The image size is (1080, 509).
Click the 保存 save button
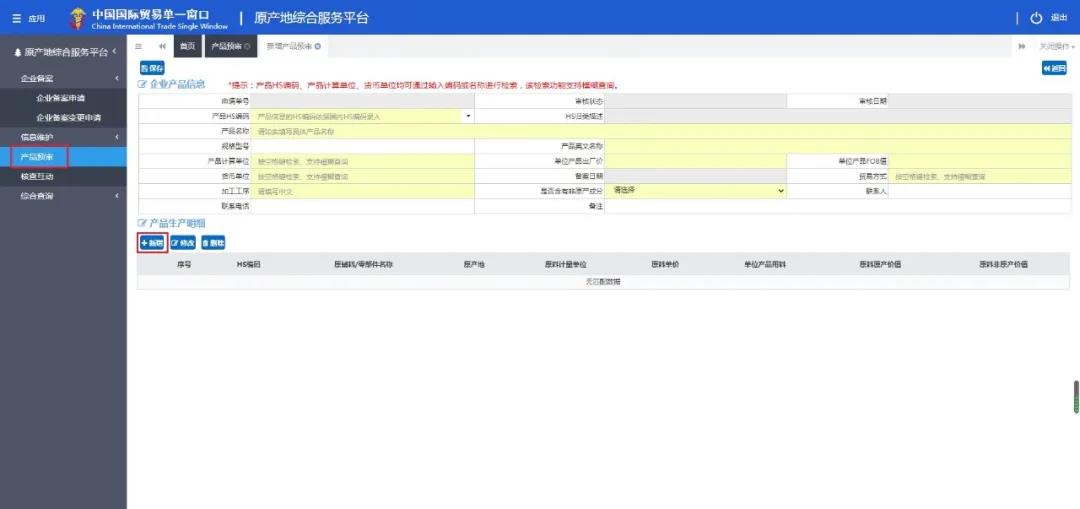coord(152,68)
